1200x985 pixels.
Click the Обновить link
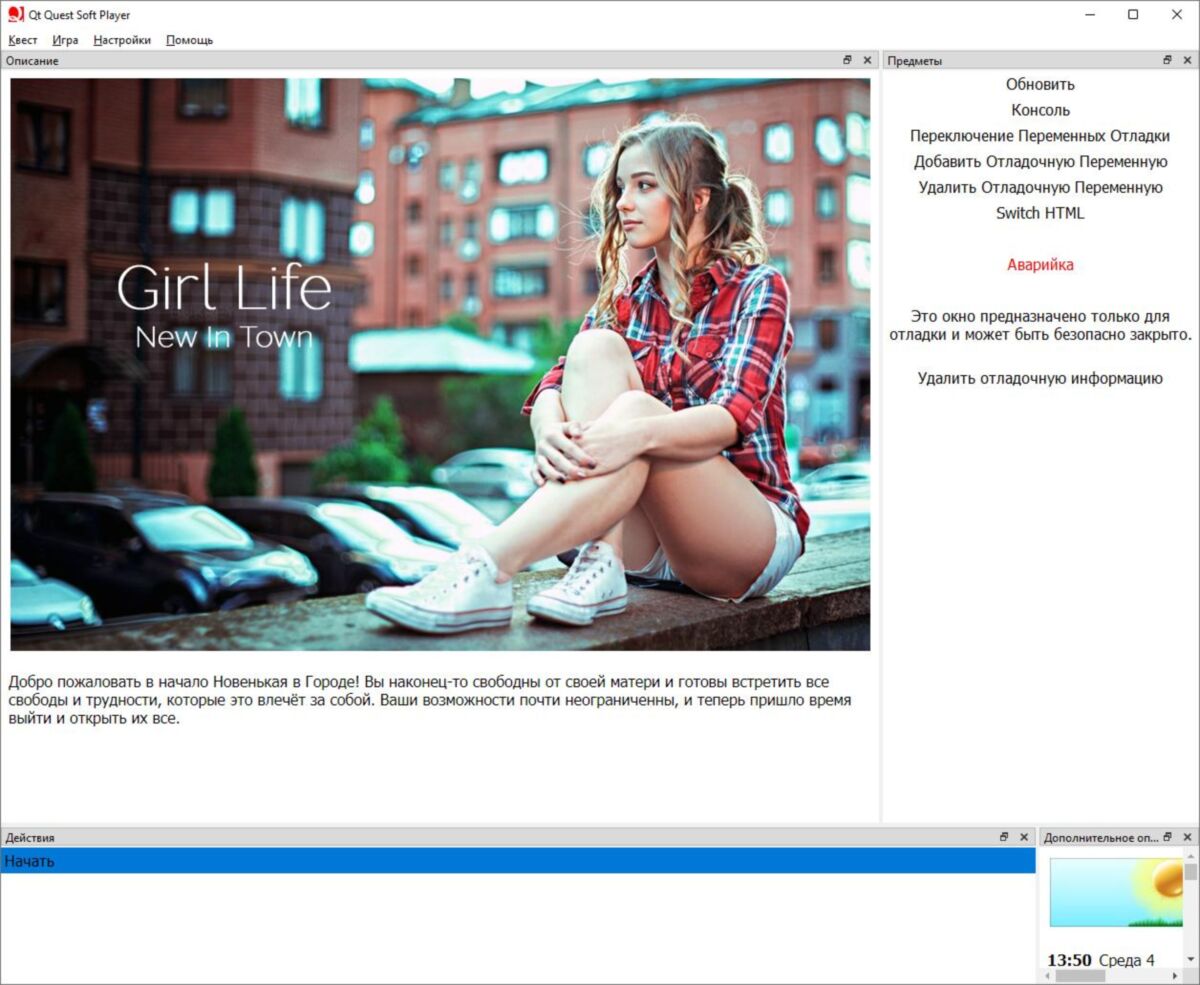tap(1040, 85)
